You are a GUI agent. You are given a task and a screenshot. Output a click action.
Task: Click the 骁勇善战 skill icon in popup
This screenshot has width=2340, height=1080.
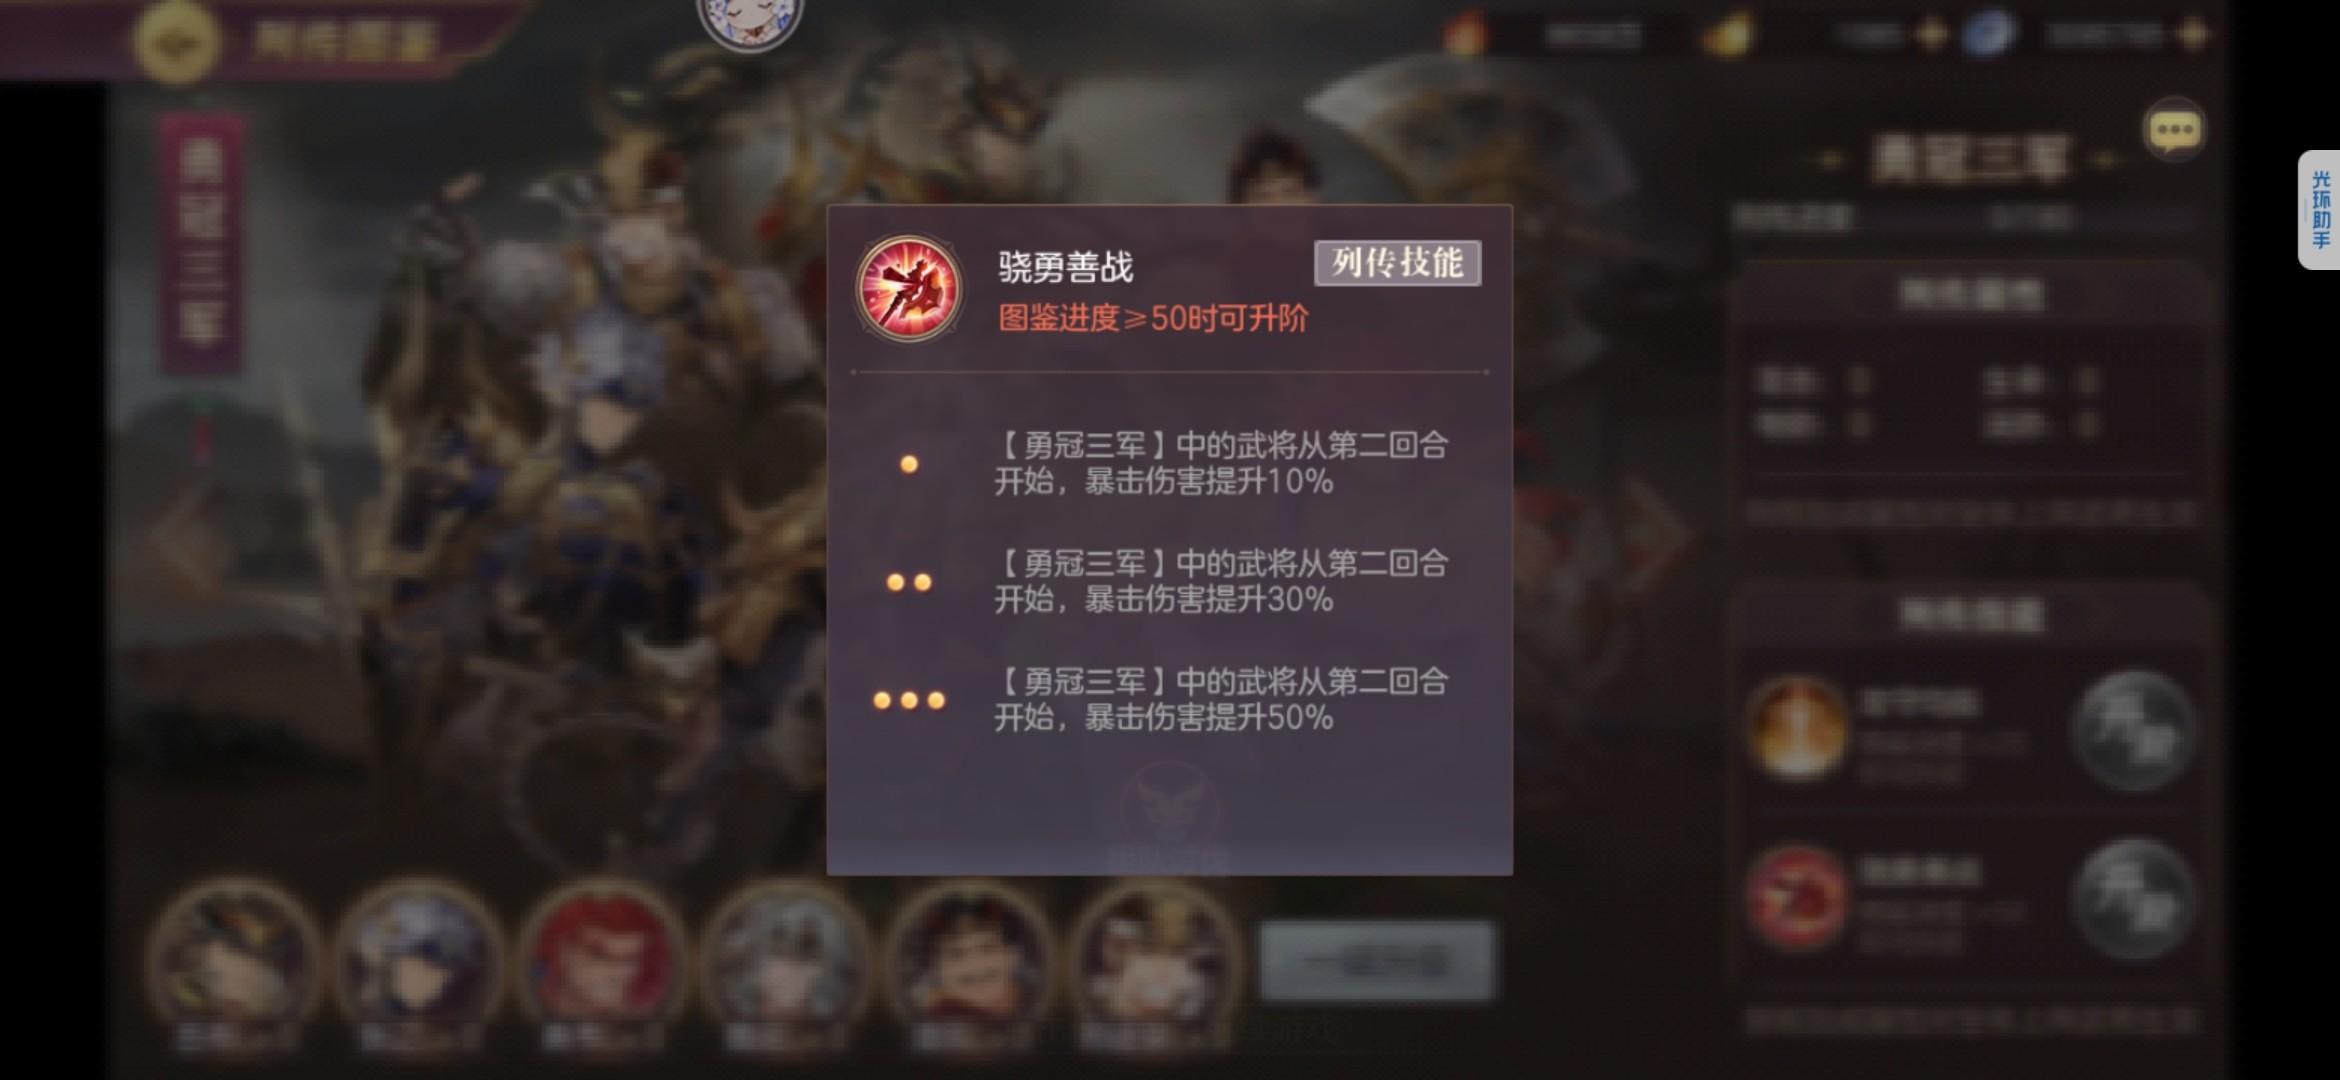click(909, 288)
